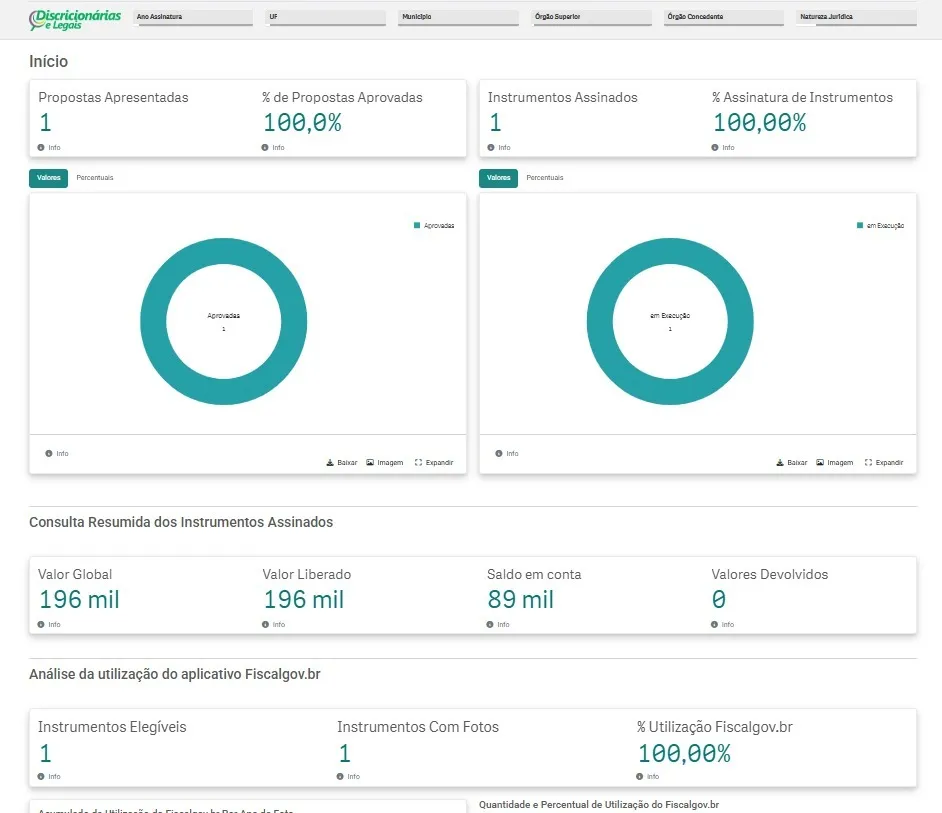The width and height of the screenshot is (942, 813).
Task: Click the 89 mil Saldo em conta value
Action: (x=521, y=600)
